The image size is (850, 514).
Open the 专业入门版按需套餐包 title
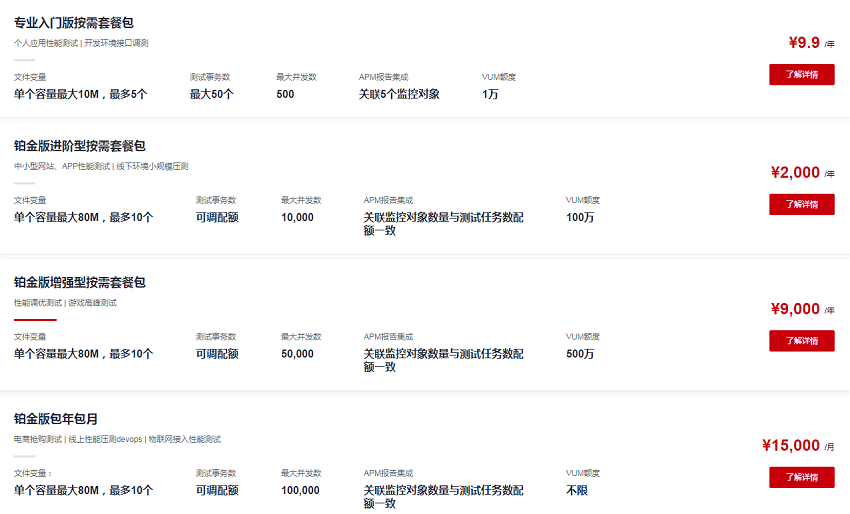(74, 23)
